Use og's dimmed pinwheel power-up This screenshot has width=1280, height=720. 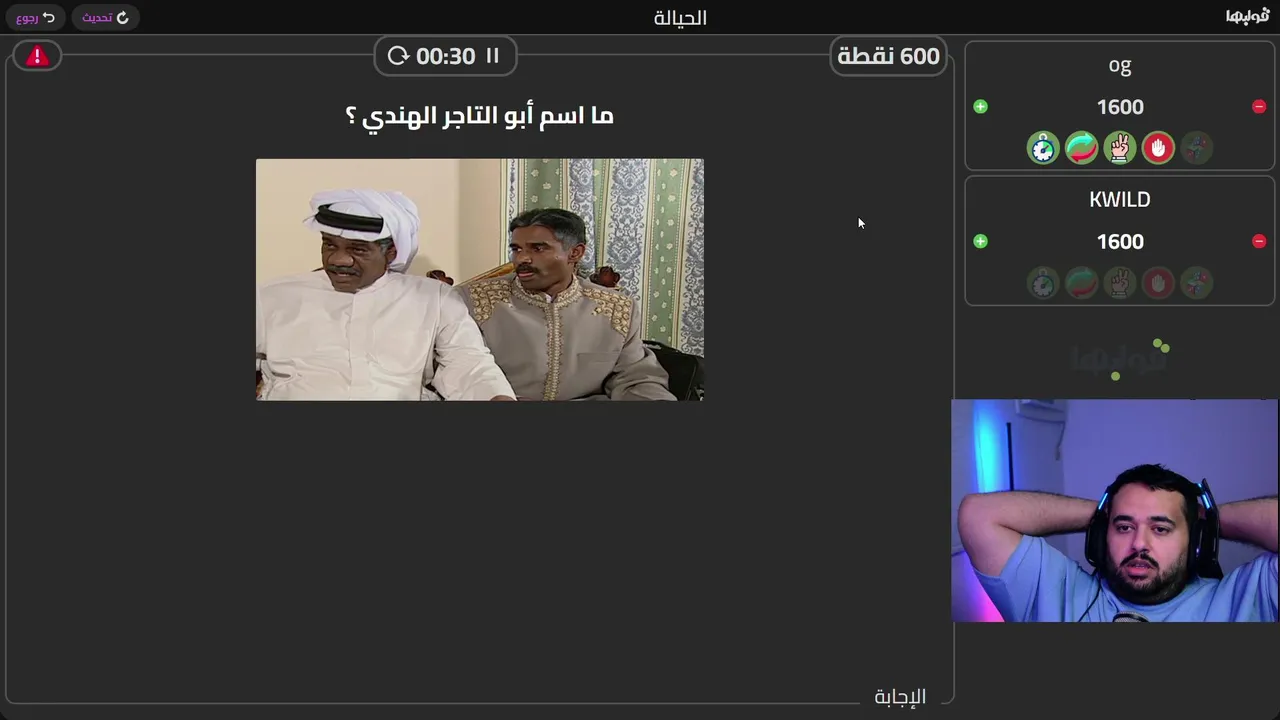click(x=1196, y=148)
